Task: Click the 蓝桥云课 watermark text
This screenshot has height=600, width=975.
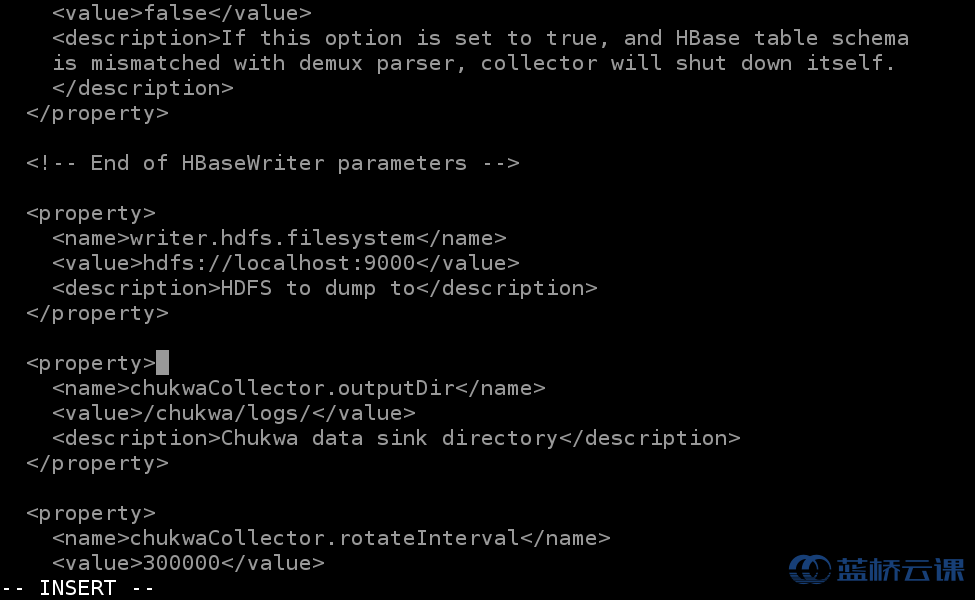Action: [900, 570]
